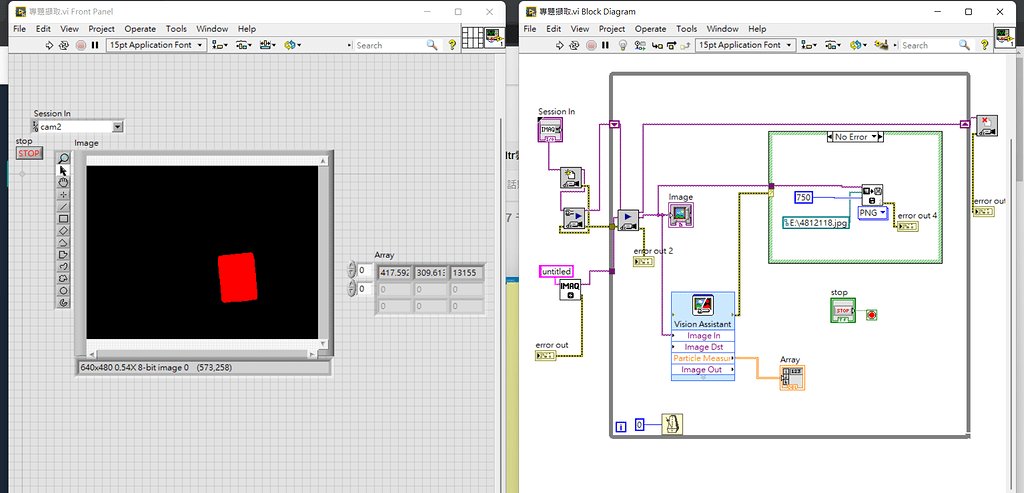Screen dimensions: 1024x493
Task: Toggle Highlight Execution light bulb
Action: coord(621,45)
